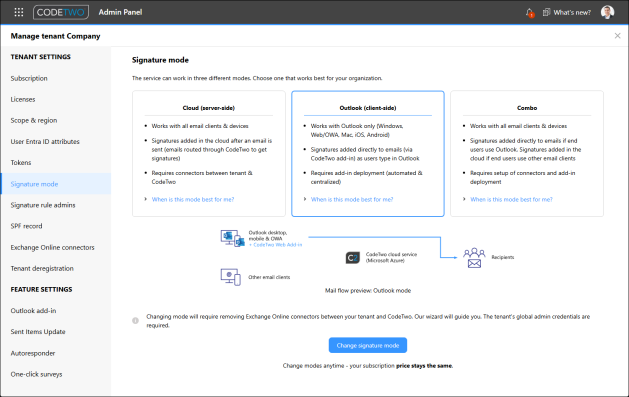Click the 'price stays the same' text

[x=424, y=366]
